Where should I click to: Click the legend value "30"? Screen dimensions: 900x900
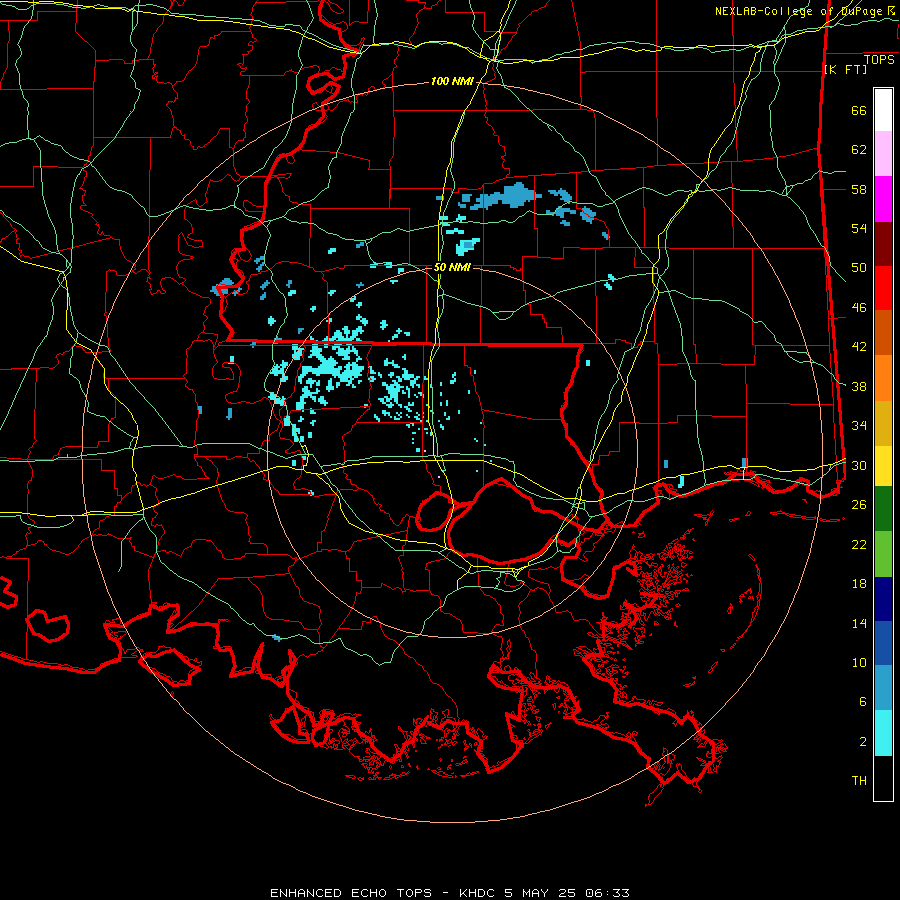(859, 465)
